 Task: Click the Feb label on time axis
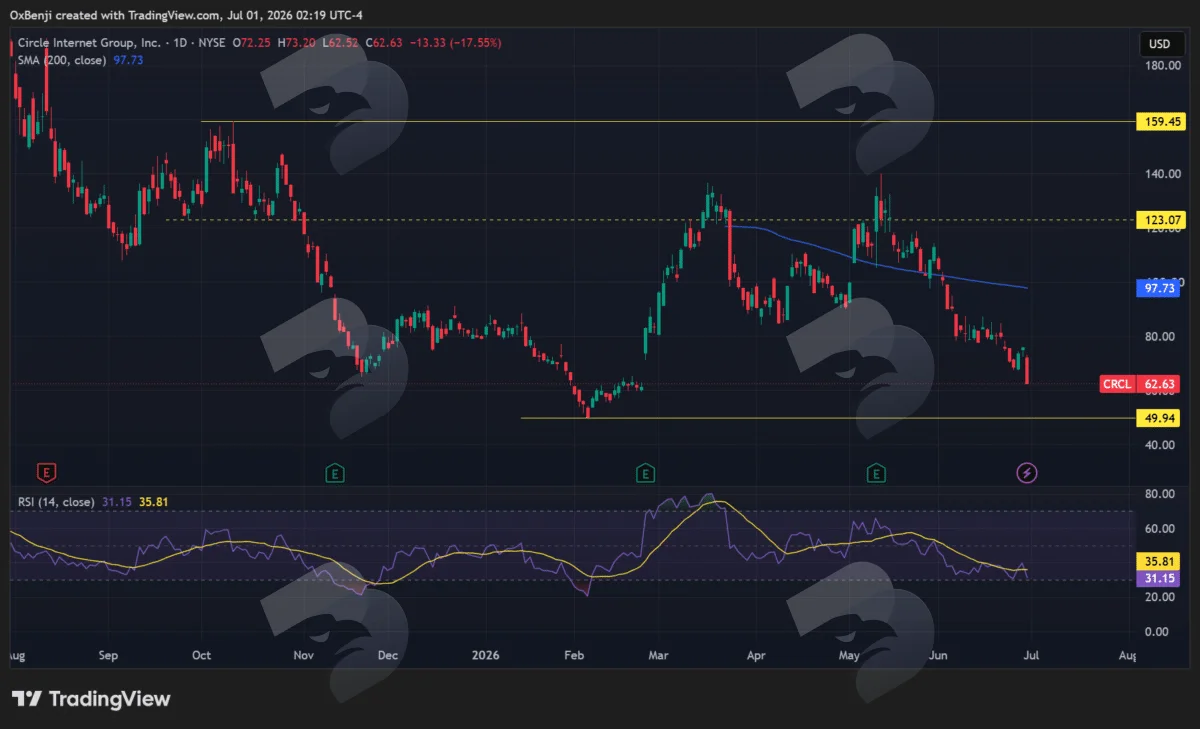click(x=574, y=656)
